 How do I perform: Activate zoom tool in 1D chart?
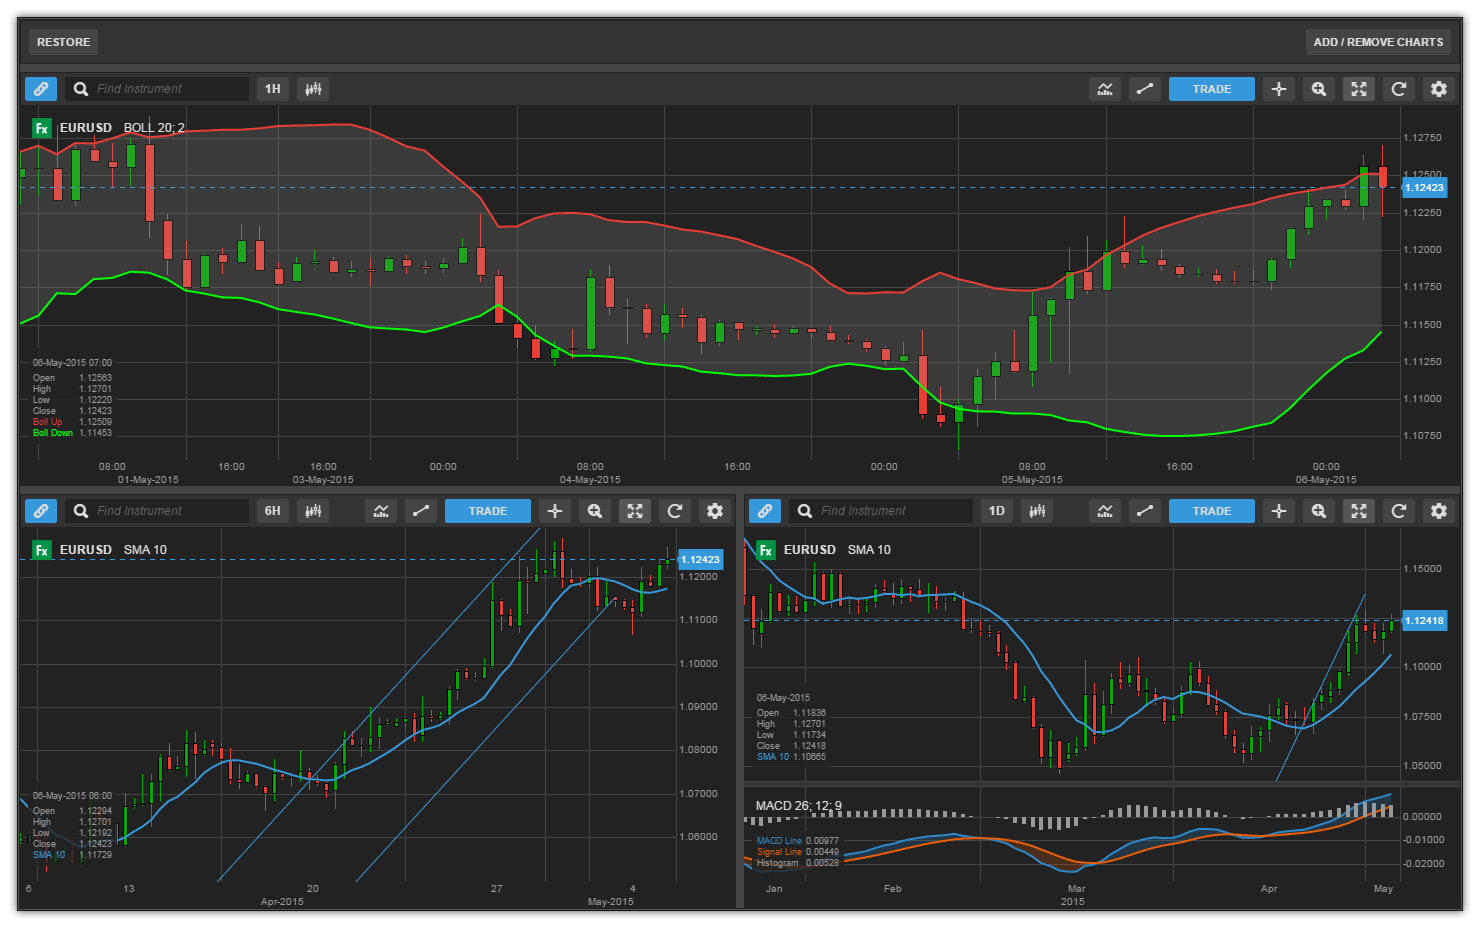tap(1319, 511)
